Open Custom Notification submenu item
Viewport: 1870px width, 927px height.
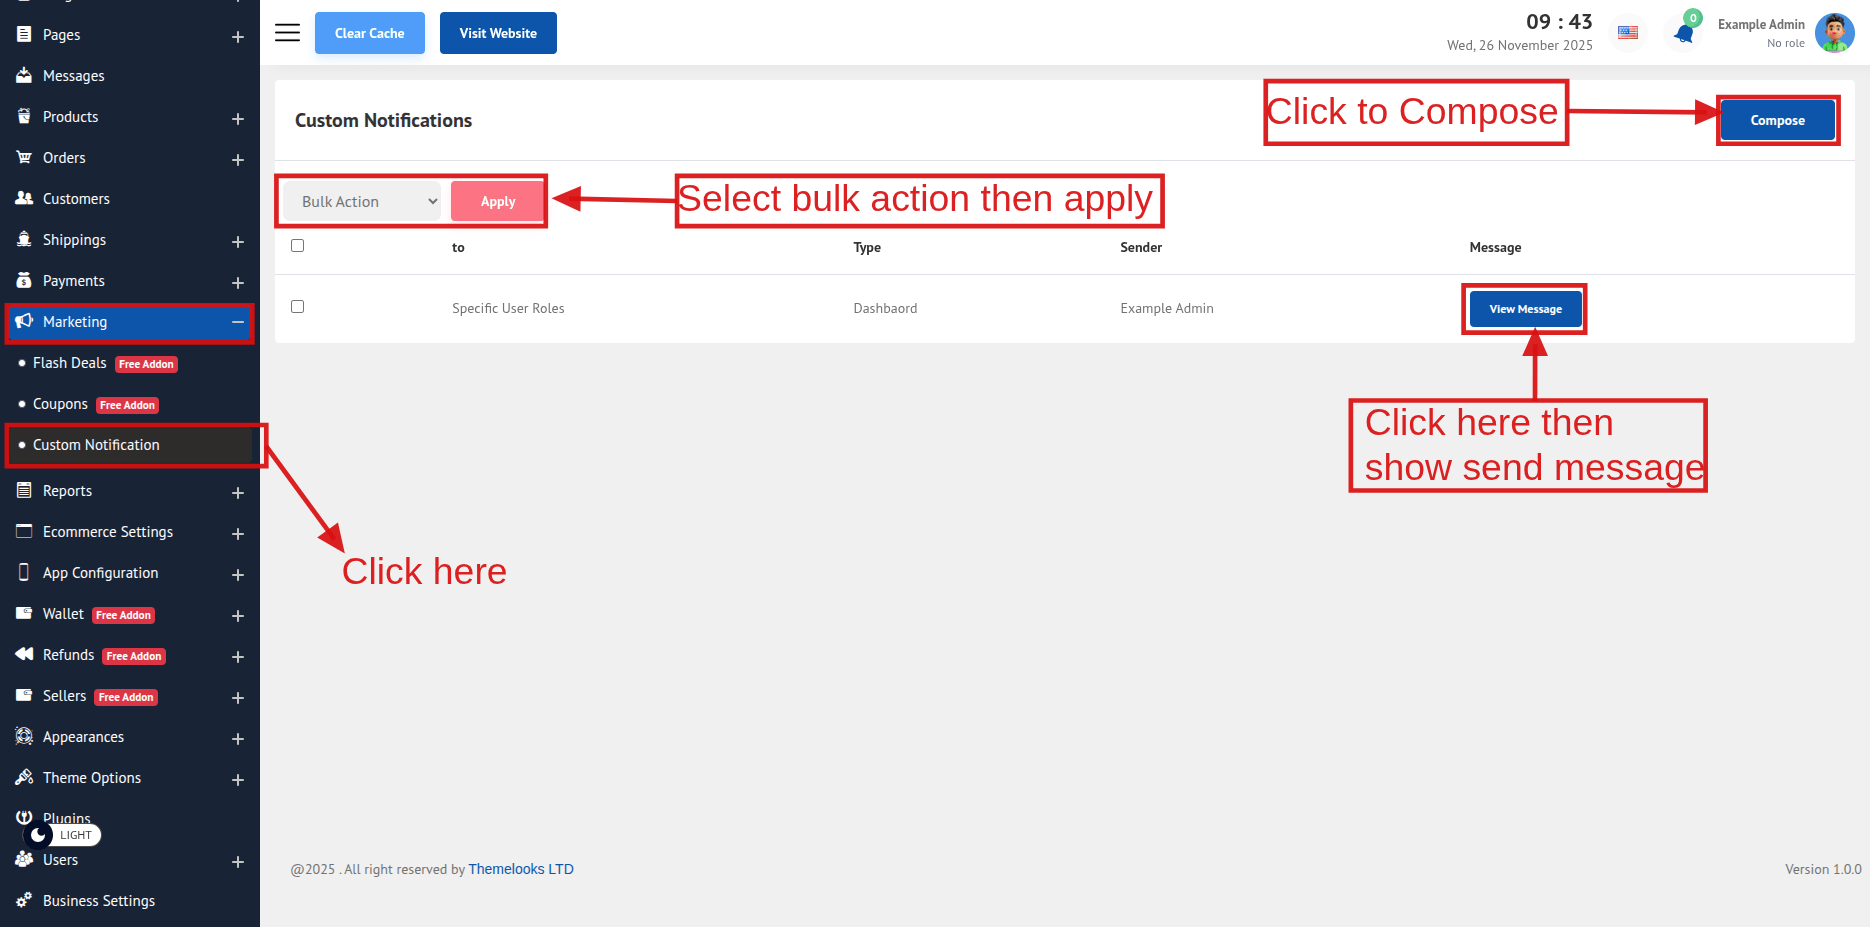click(96, 445)
